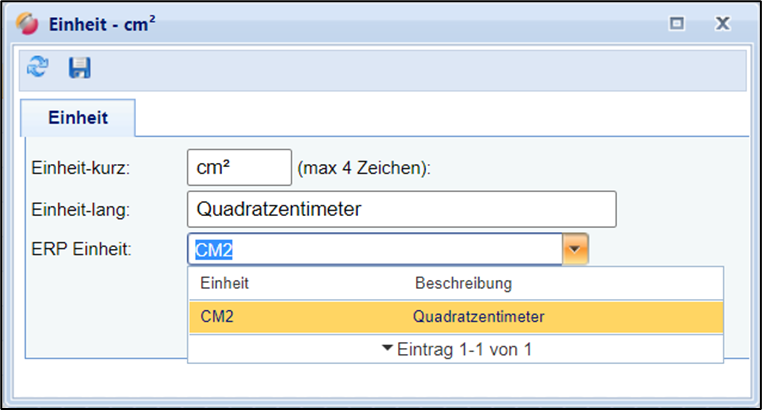Image resolution: width=762 pixels, height=410 pixels.
Task: Sort by the Einheit column header
Action: point(225,284)
